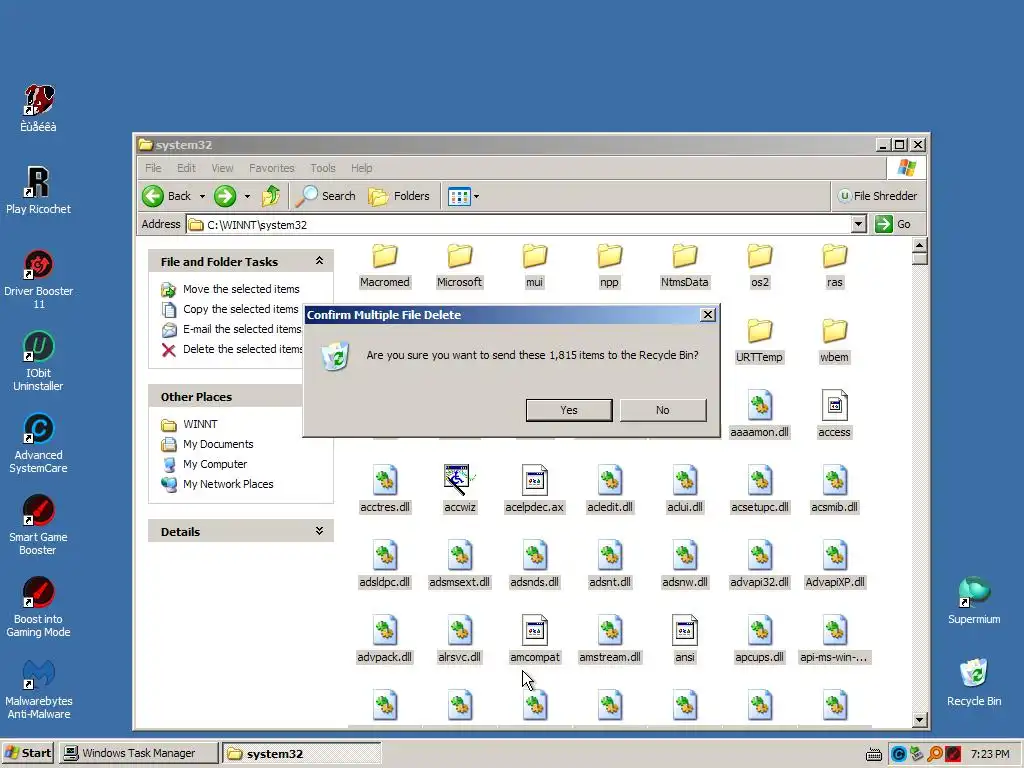Launch the File Shredder toolbar button
1024x768 pixels.
tap(877, 196)
